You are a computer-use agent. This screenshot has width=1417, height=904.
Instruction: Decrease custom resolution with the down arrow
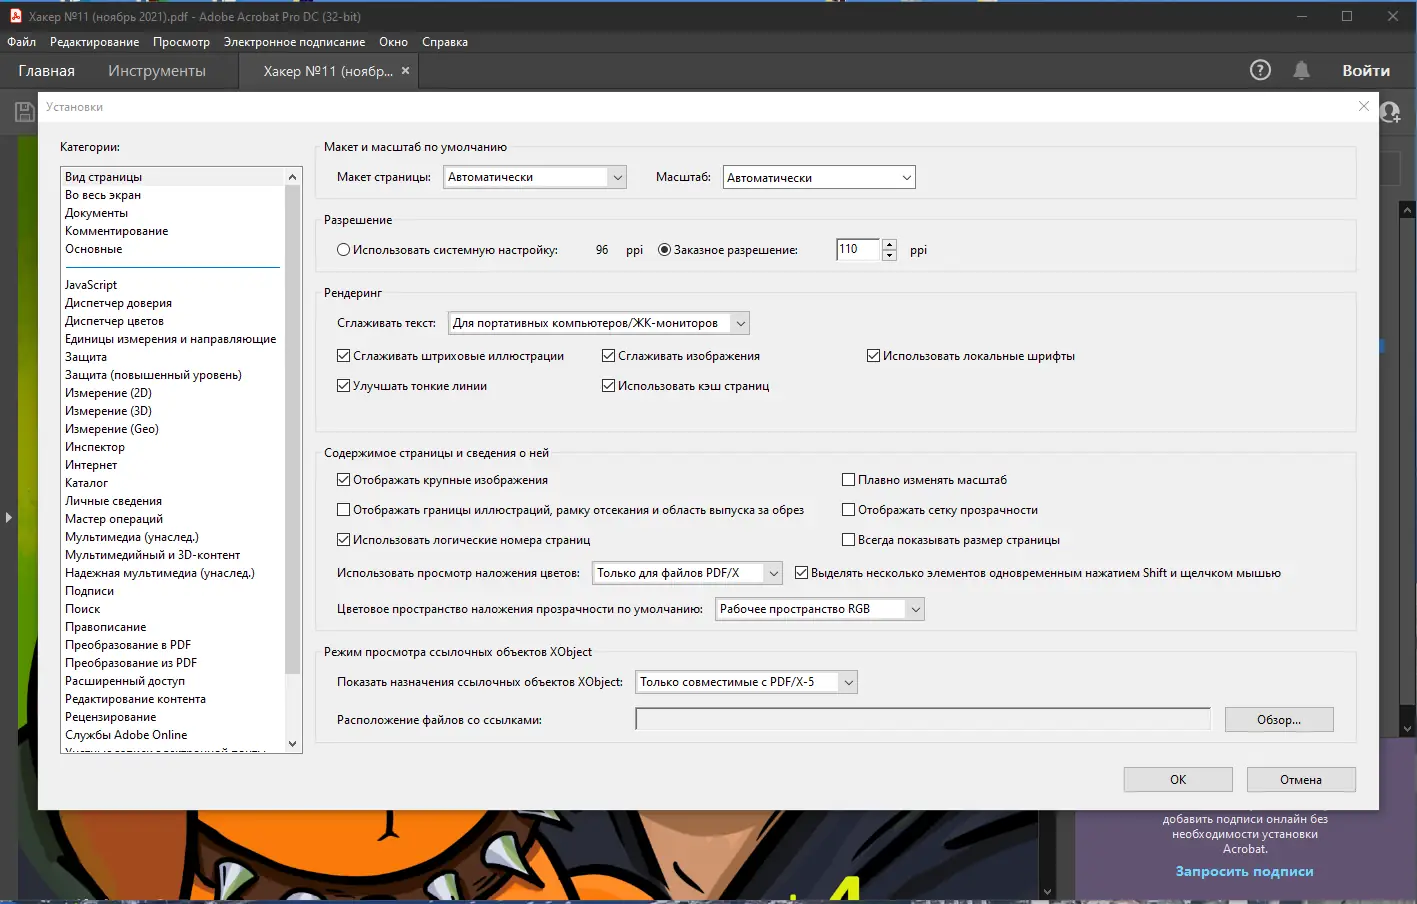(x=890, y=255)
